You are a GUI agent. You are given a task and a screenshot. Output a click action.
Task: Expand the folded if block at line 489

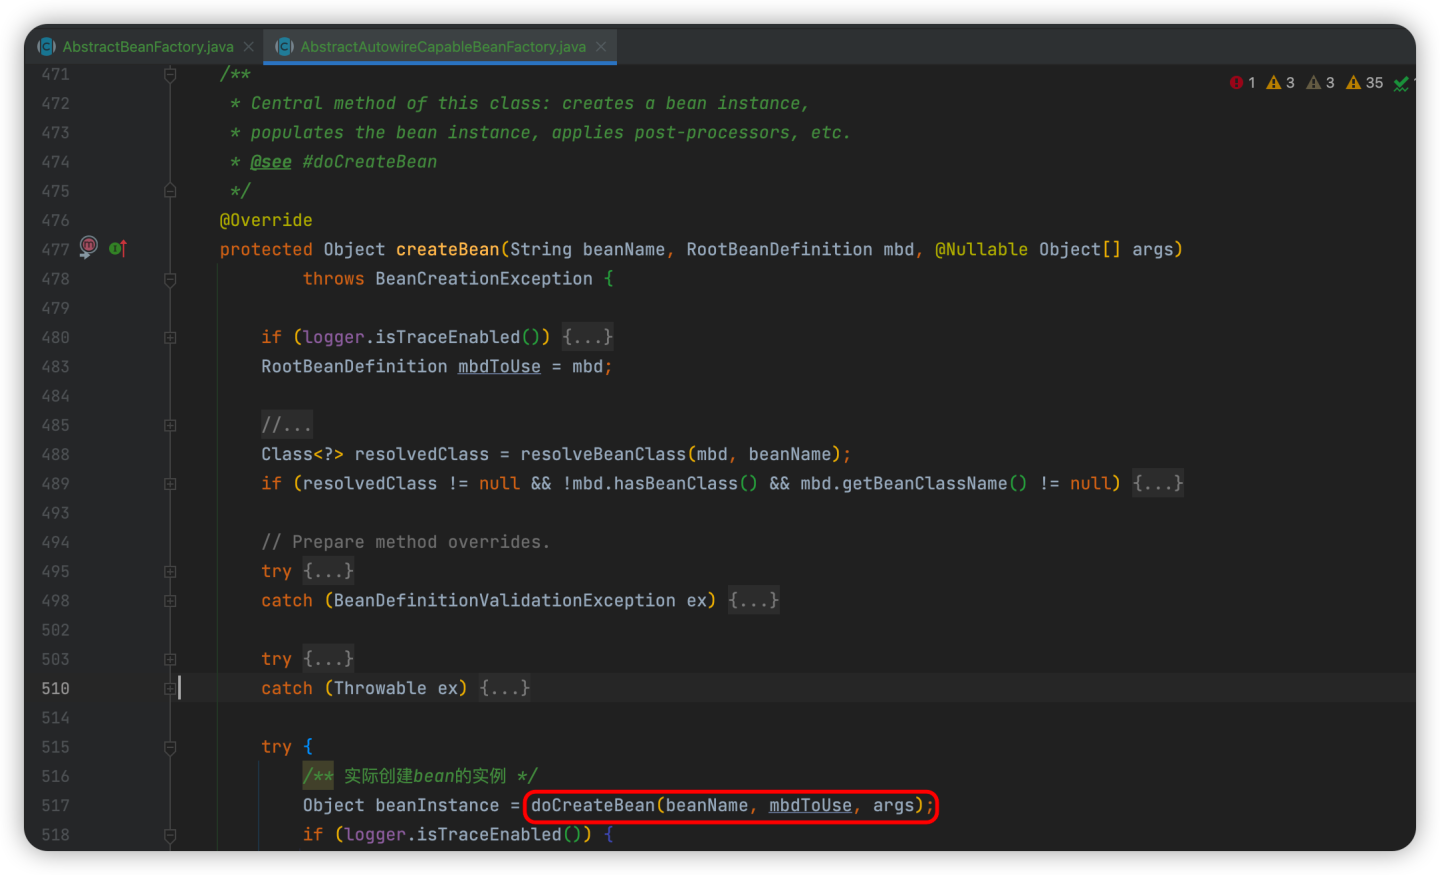pyautogui.click(x=170, y=484)
